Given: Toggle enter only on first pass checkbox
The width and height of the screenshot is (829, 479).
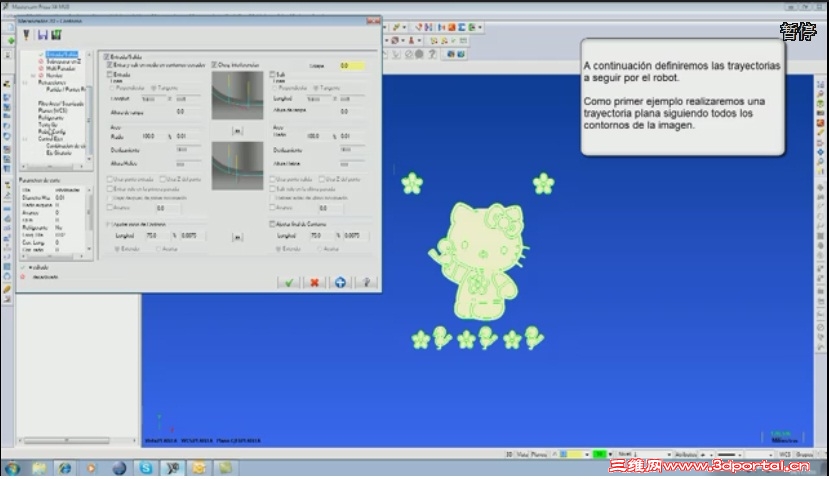Looking at the screenshot, I should 110,189.
